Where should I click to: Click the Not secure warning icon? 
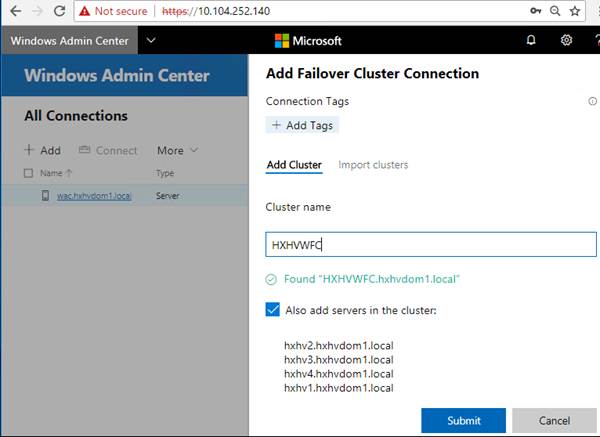(84, 11)
